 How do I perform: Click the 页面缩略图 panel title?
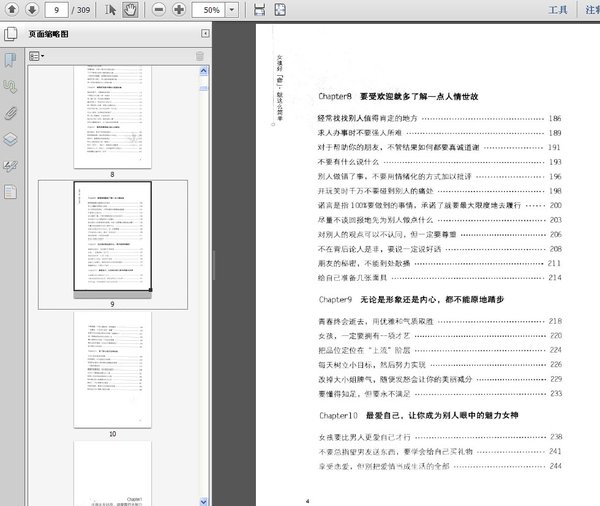(x=49, y=34)
